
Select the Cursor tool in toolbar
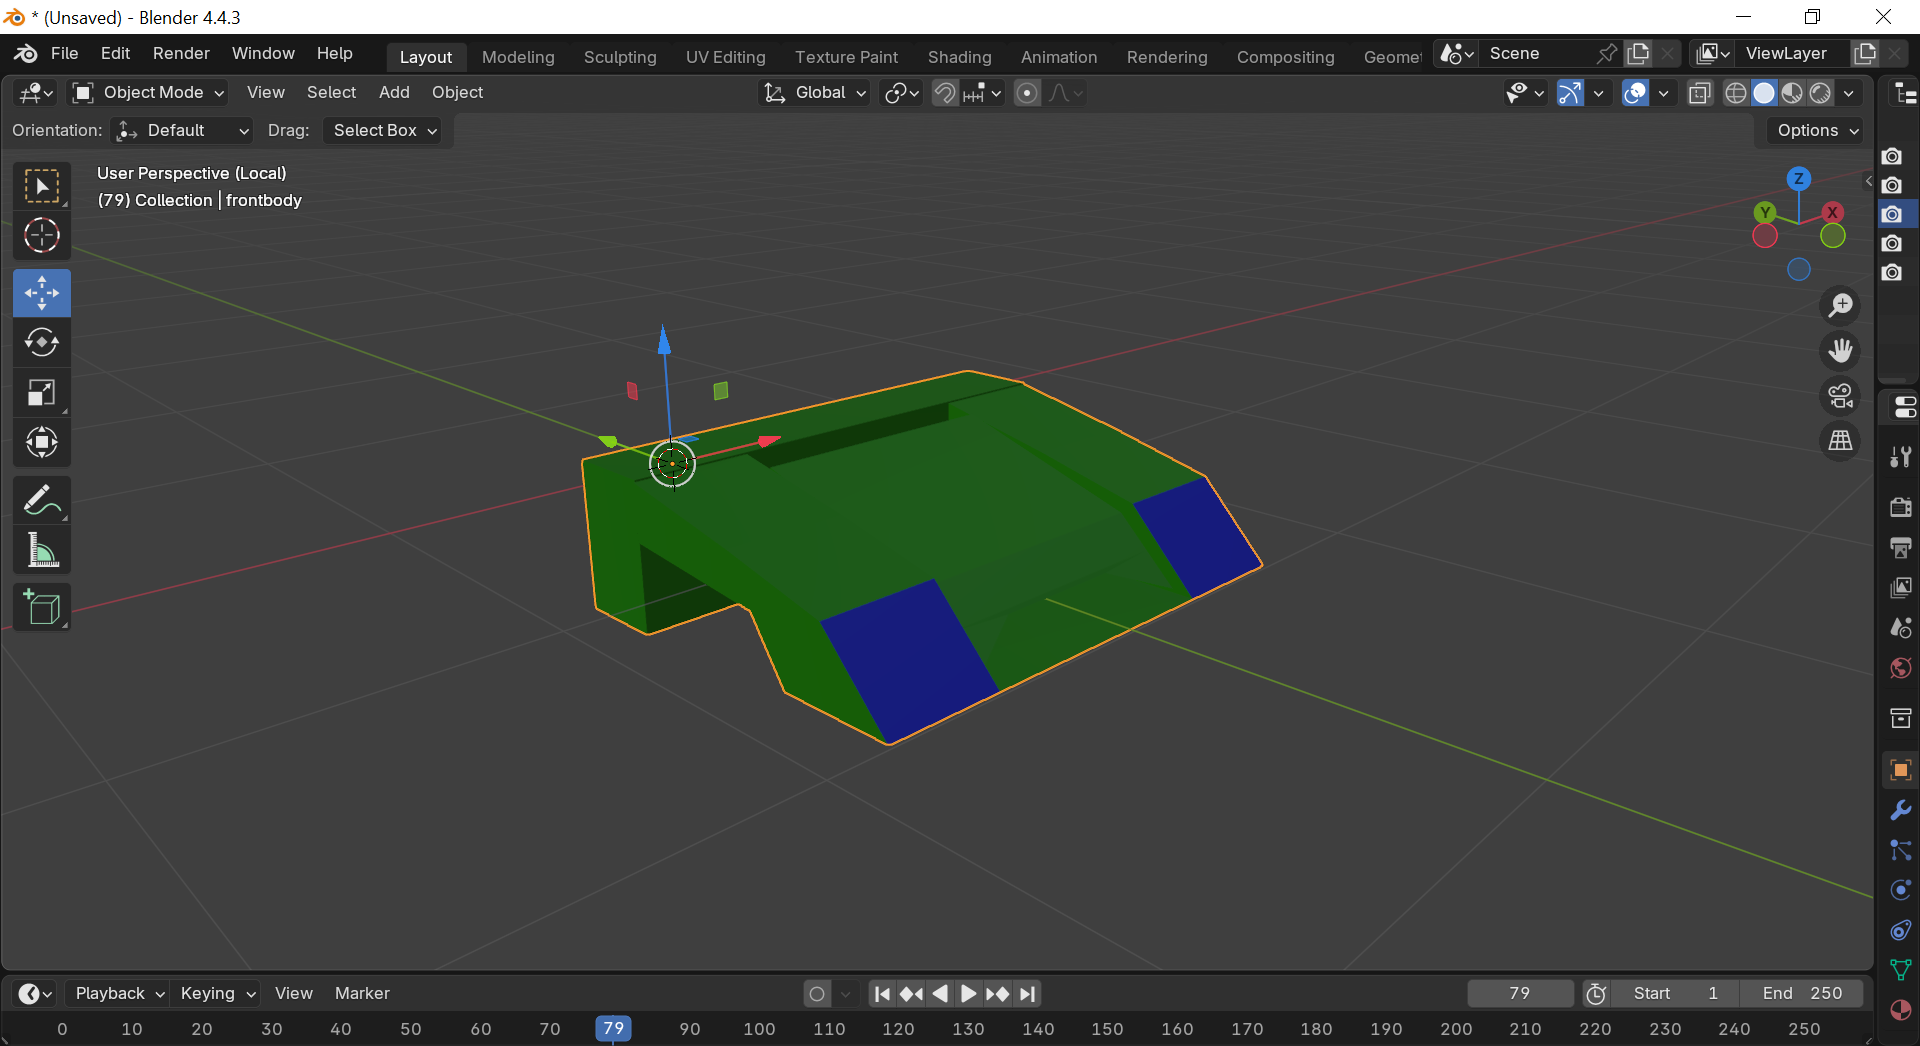pos(41,236)
